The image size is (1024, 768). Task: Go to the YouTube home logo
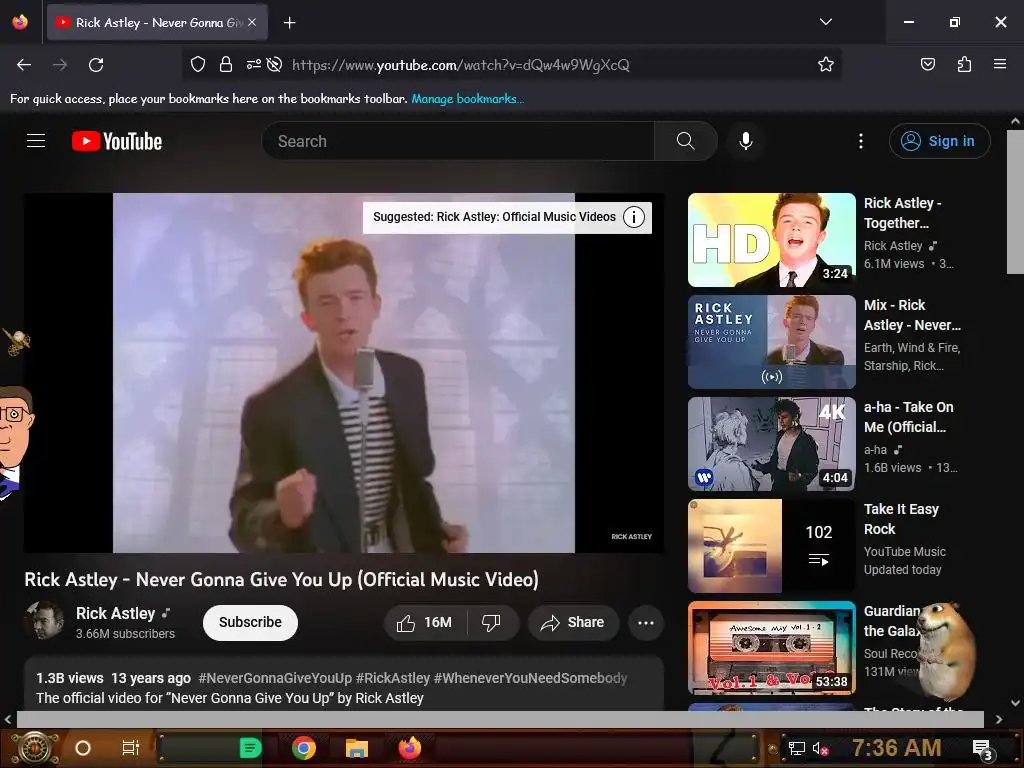(117, 141)
